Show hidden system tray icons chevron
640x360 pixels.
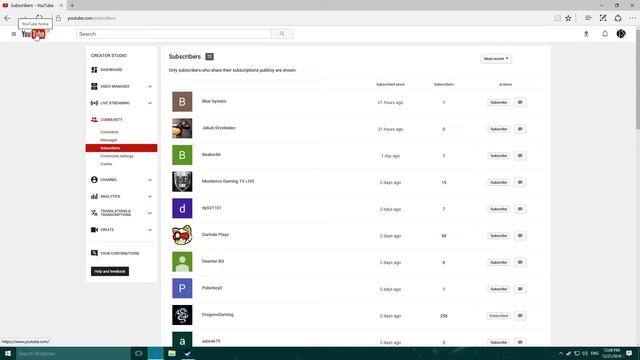pyautogui.click(x=561, y=353)
